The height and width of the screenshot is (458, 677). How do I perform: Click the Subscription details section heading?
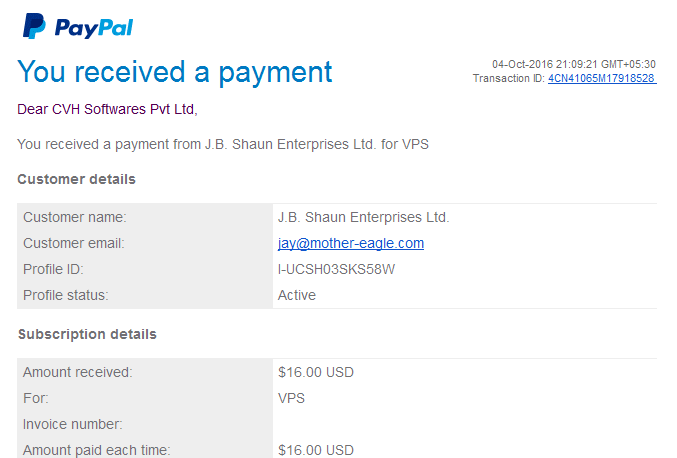coord(87,335)
